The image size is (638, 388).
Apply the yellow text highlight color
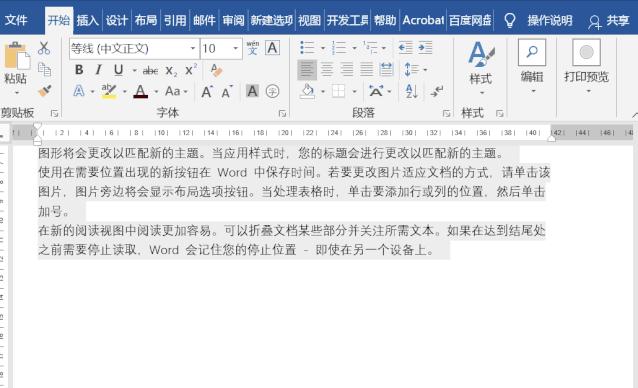tap(109, 92)
